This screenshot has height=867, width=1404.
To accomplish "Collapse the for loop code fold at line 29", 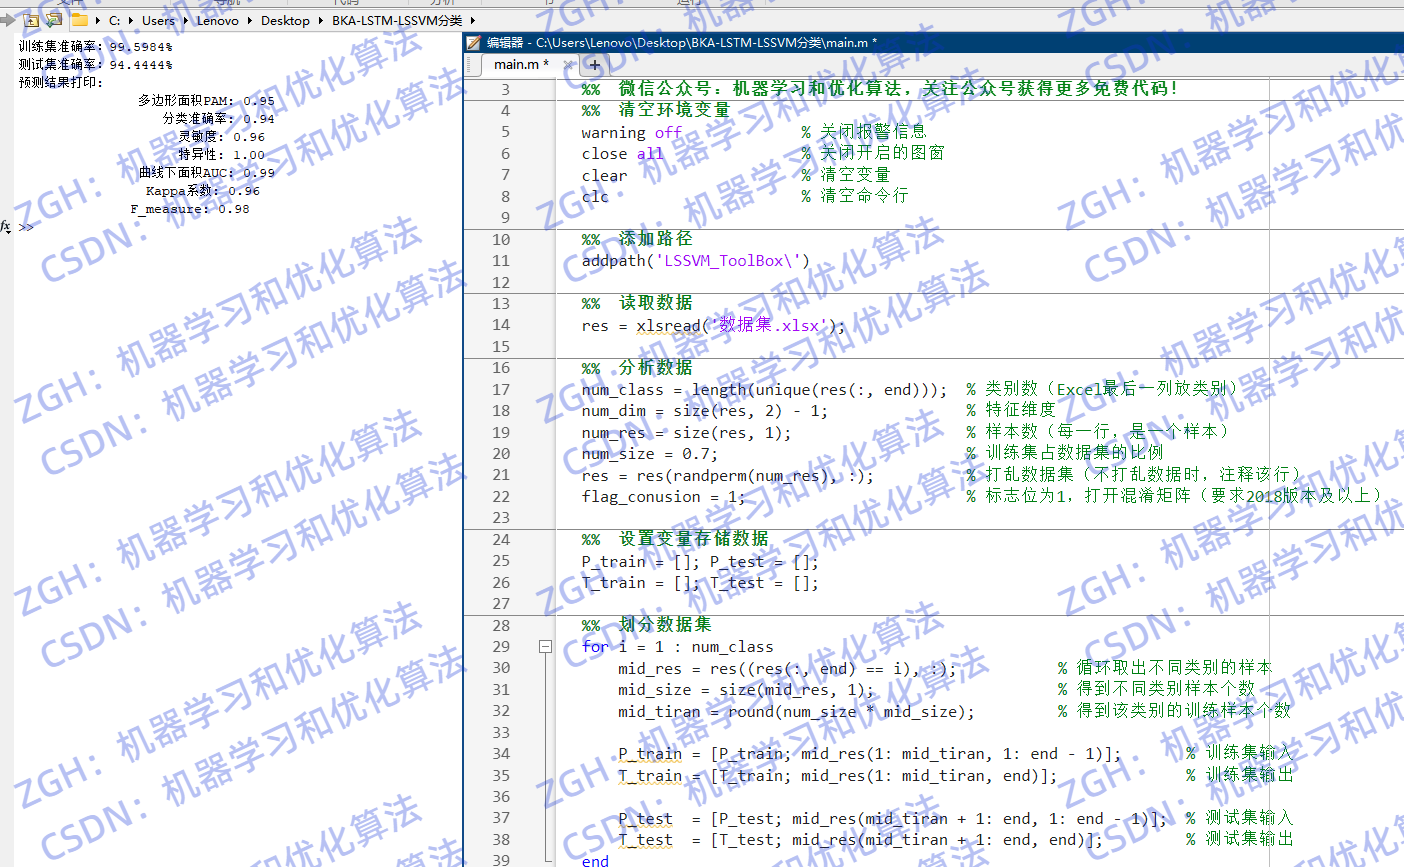I will pos(545,646).
